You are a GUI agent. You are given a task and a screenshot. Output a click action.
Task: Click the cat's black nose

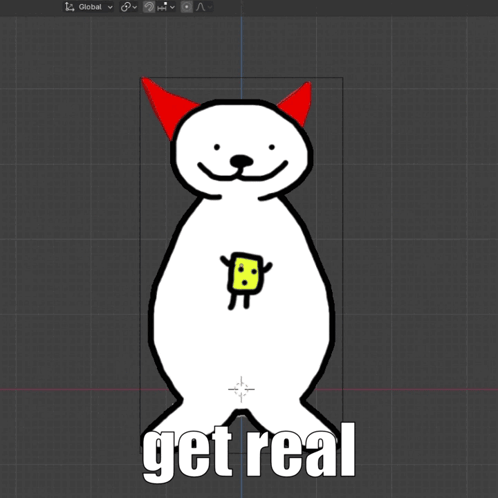241,161
